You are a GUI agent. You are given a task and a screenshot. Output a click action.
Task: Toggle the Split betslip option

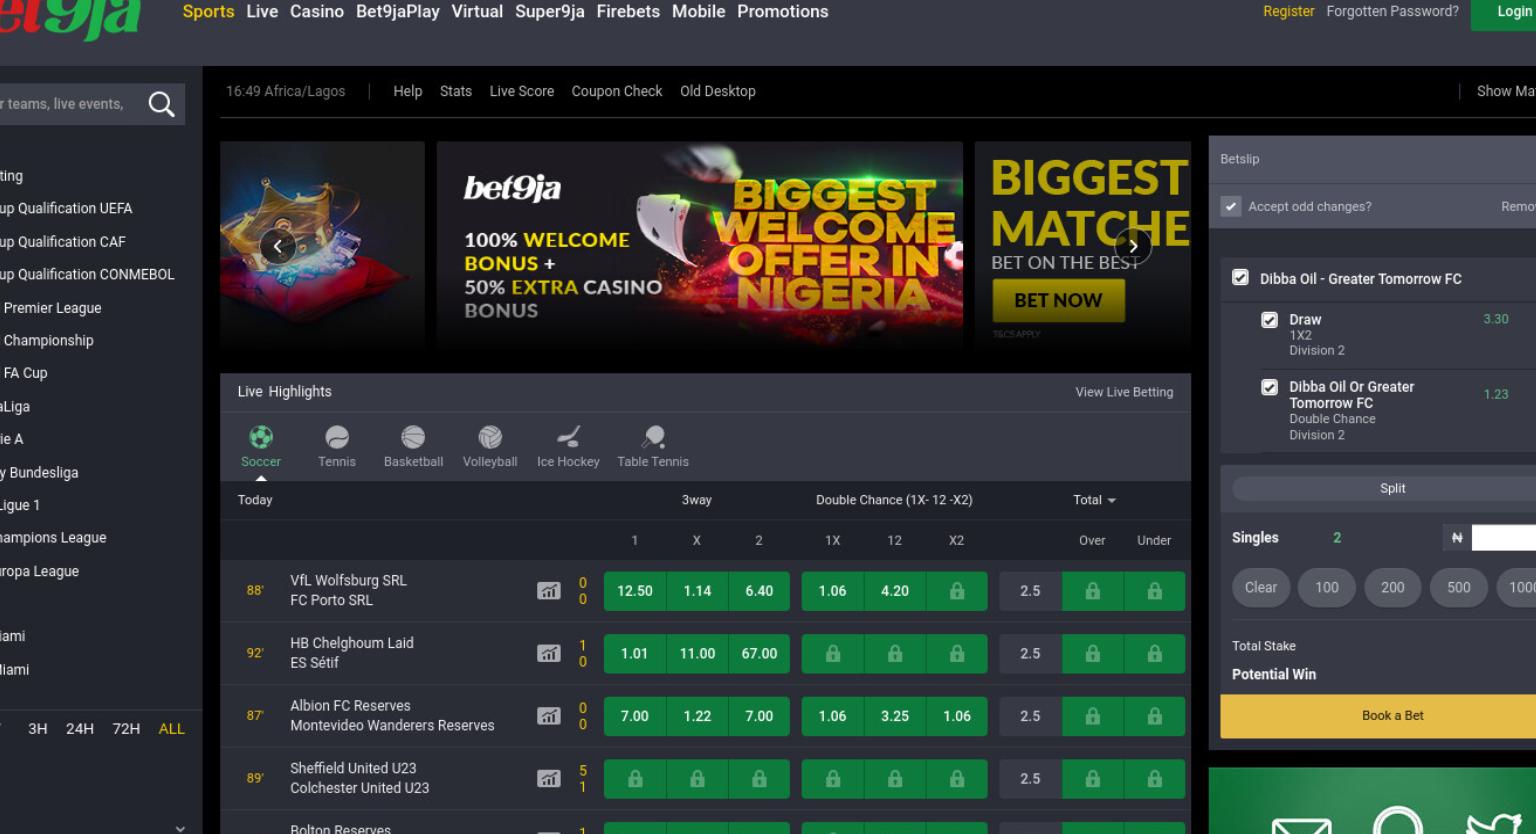(1392, 488)
